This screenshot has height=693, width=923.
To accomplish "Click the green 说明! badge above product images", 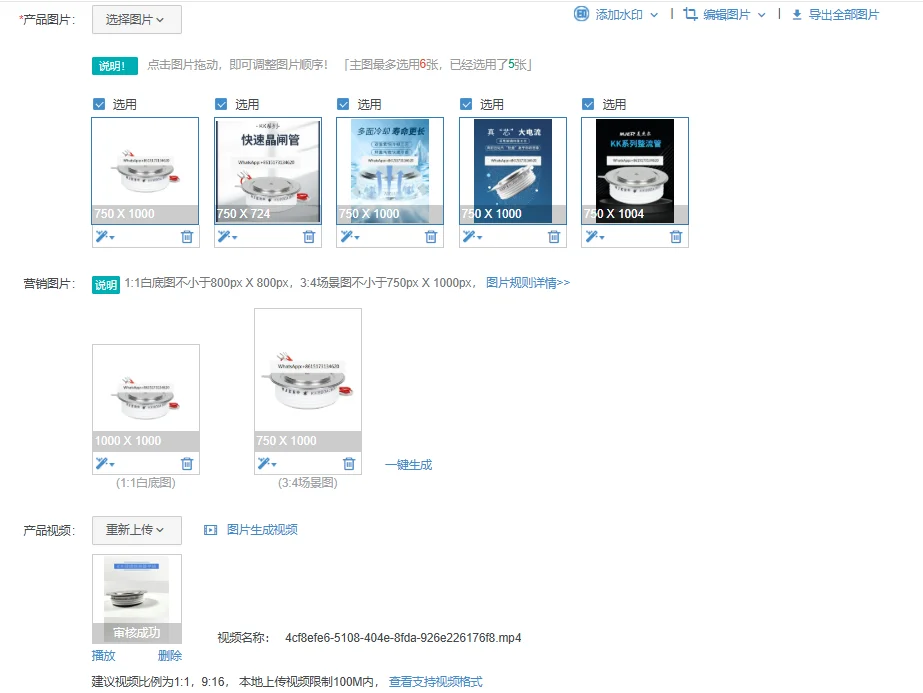I will [x=115, y=65].
